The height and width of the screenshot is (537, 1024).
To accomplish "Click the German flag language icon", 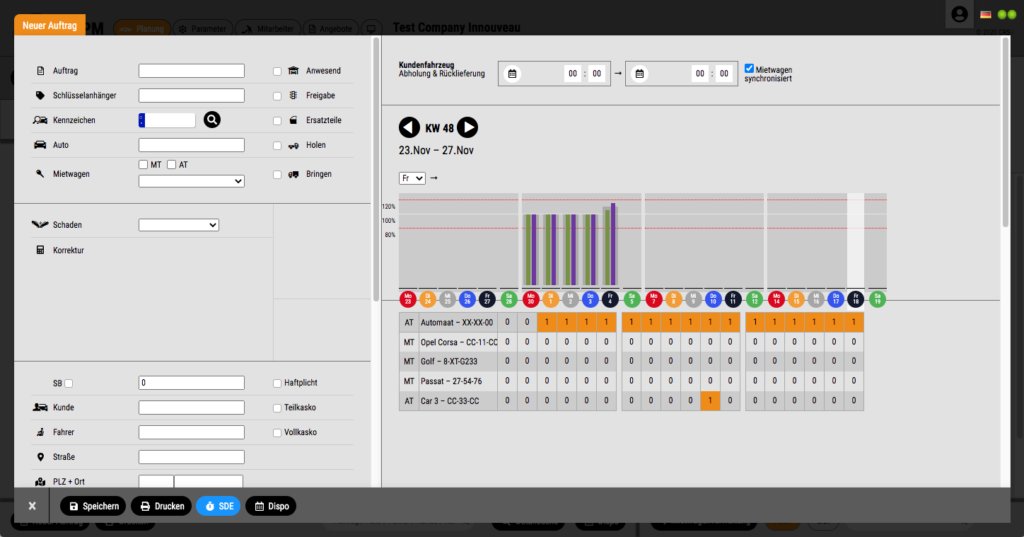I will point(986,15).
